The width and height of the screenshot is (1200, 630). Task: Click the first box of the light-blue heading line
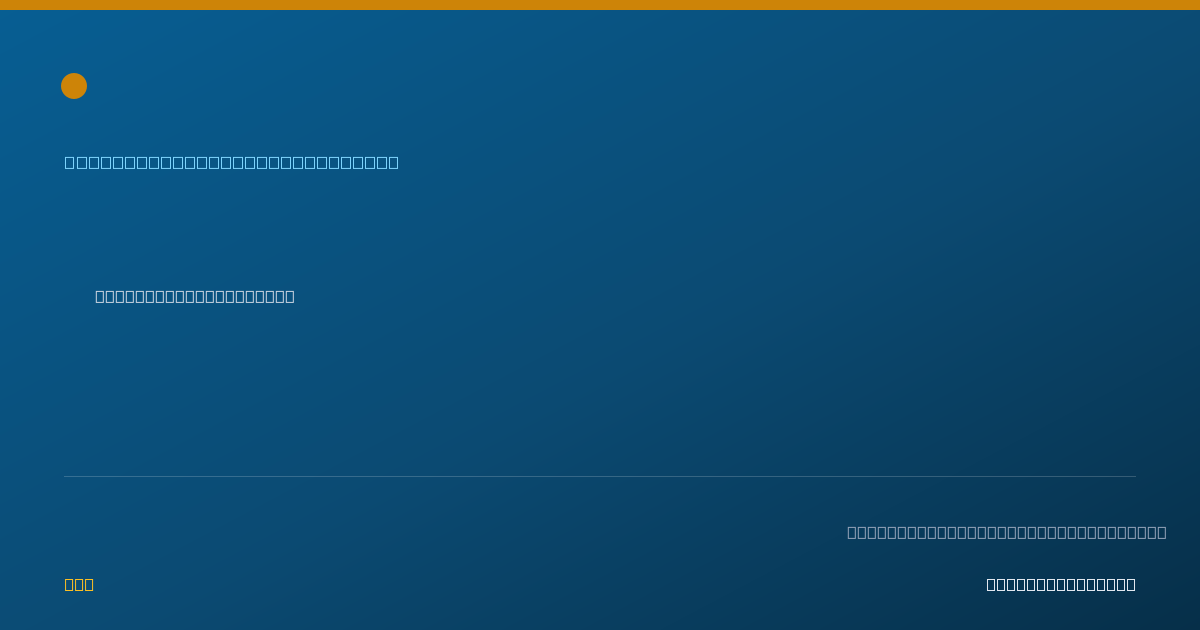[x=69, y=162]
